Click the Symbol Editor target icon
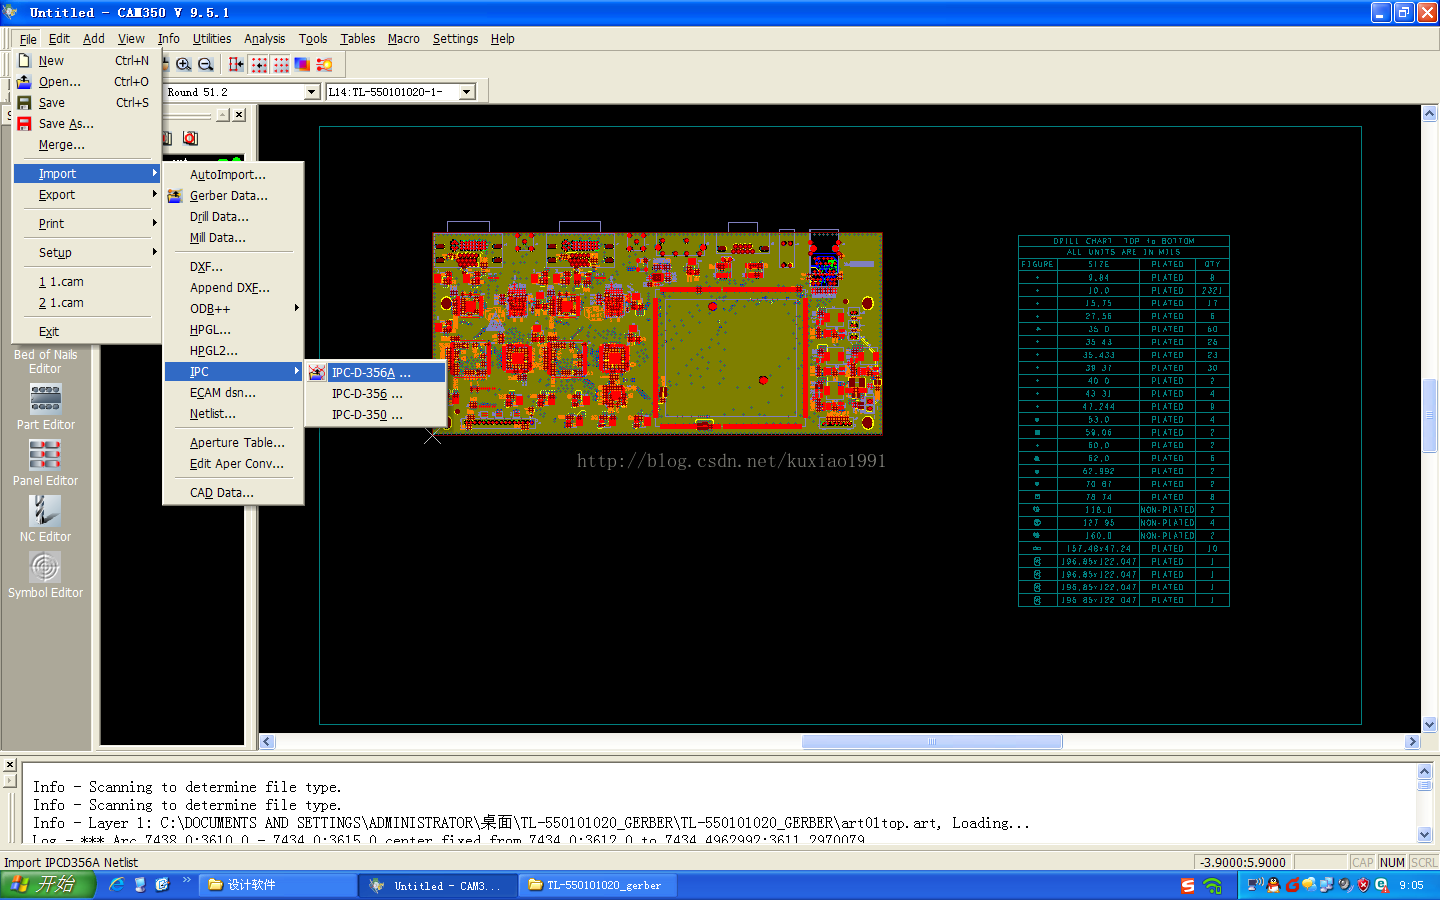Screen dimensions: 1446x900 (45, 568)
